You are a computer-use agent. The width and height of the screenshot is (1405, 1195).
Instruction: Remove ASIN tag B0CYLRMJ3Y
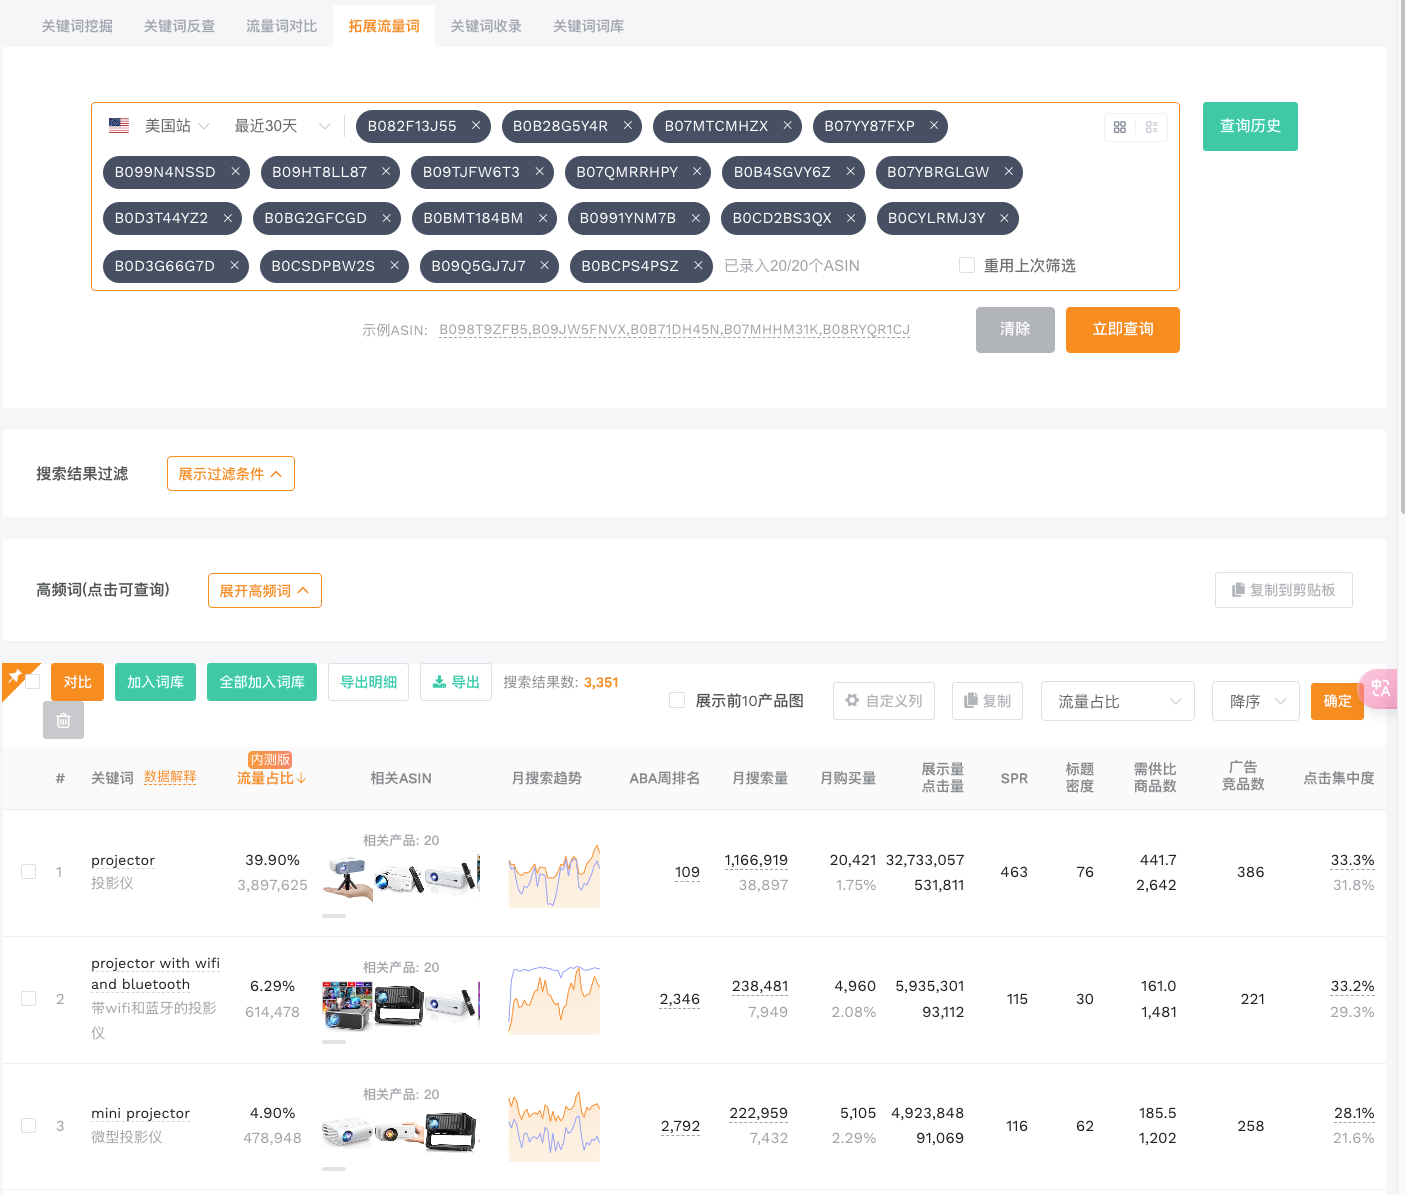[1004, 218]
